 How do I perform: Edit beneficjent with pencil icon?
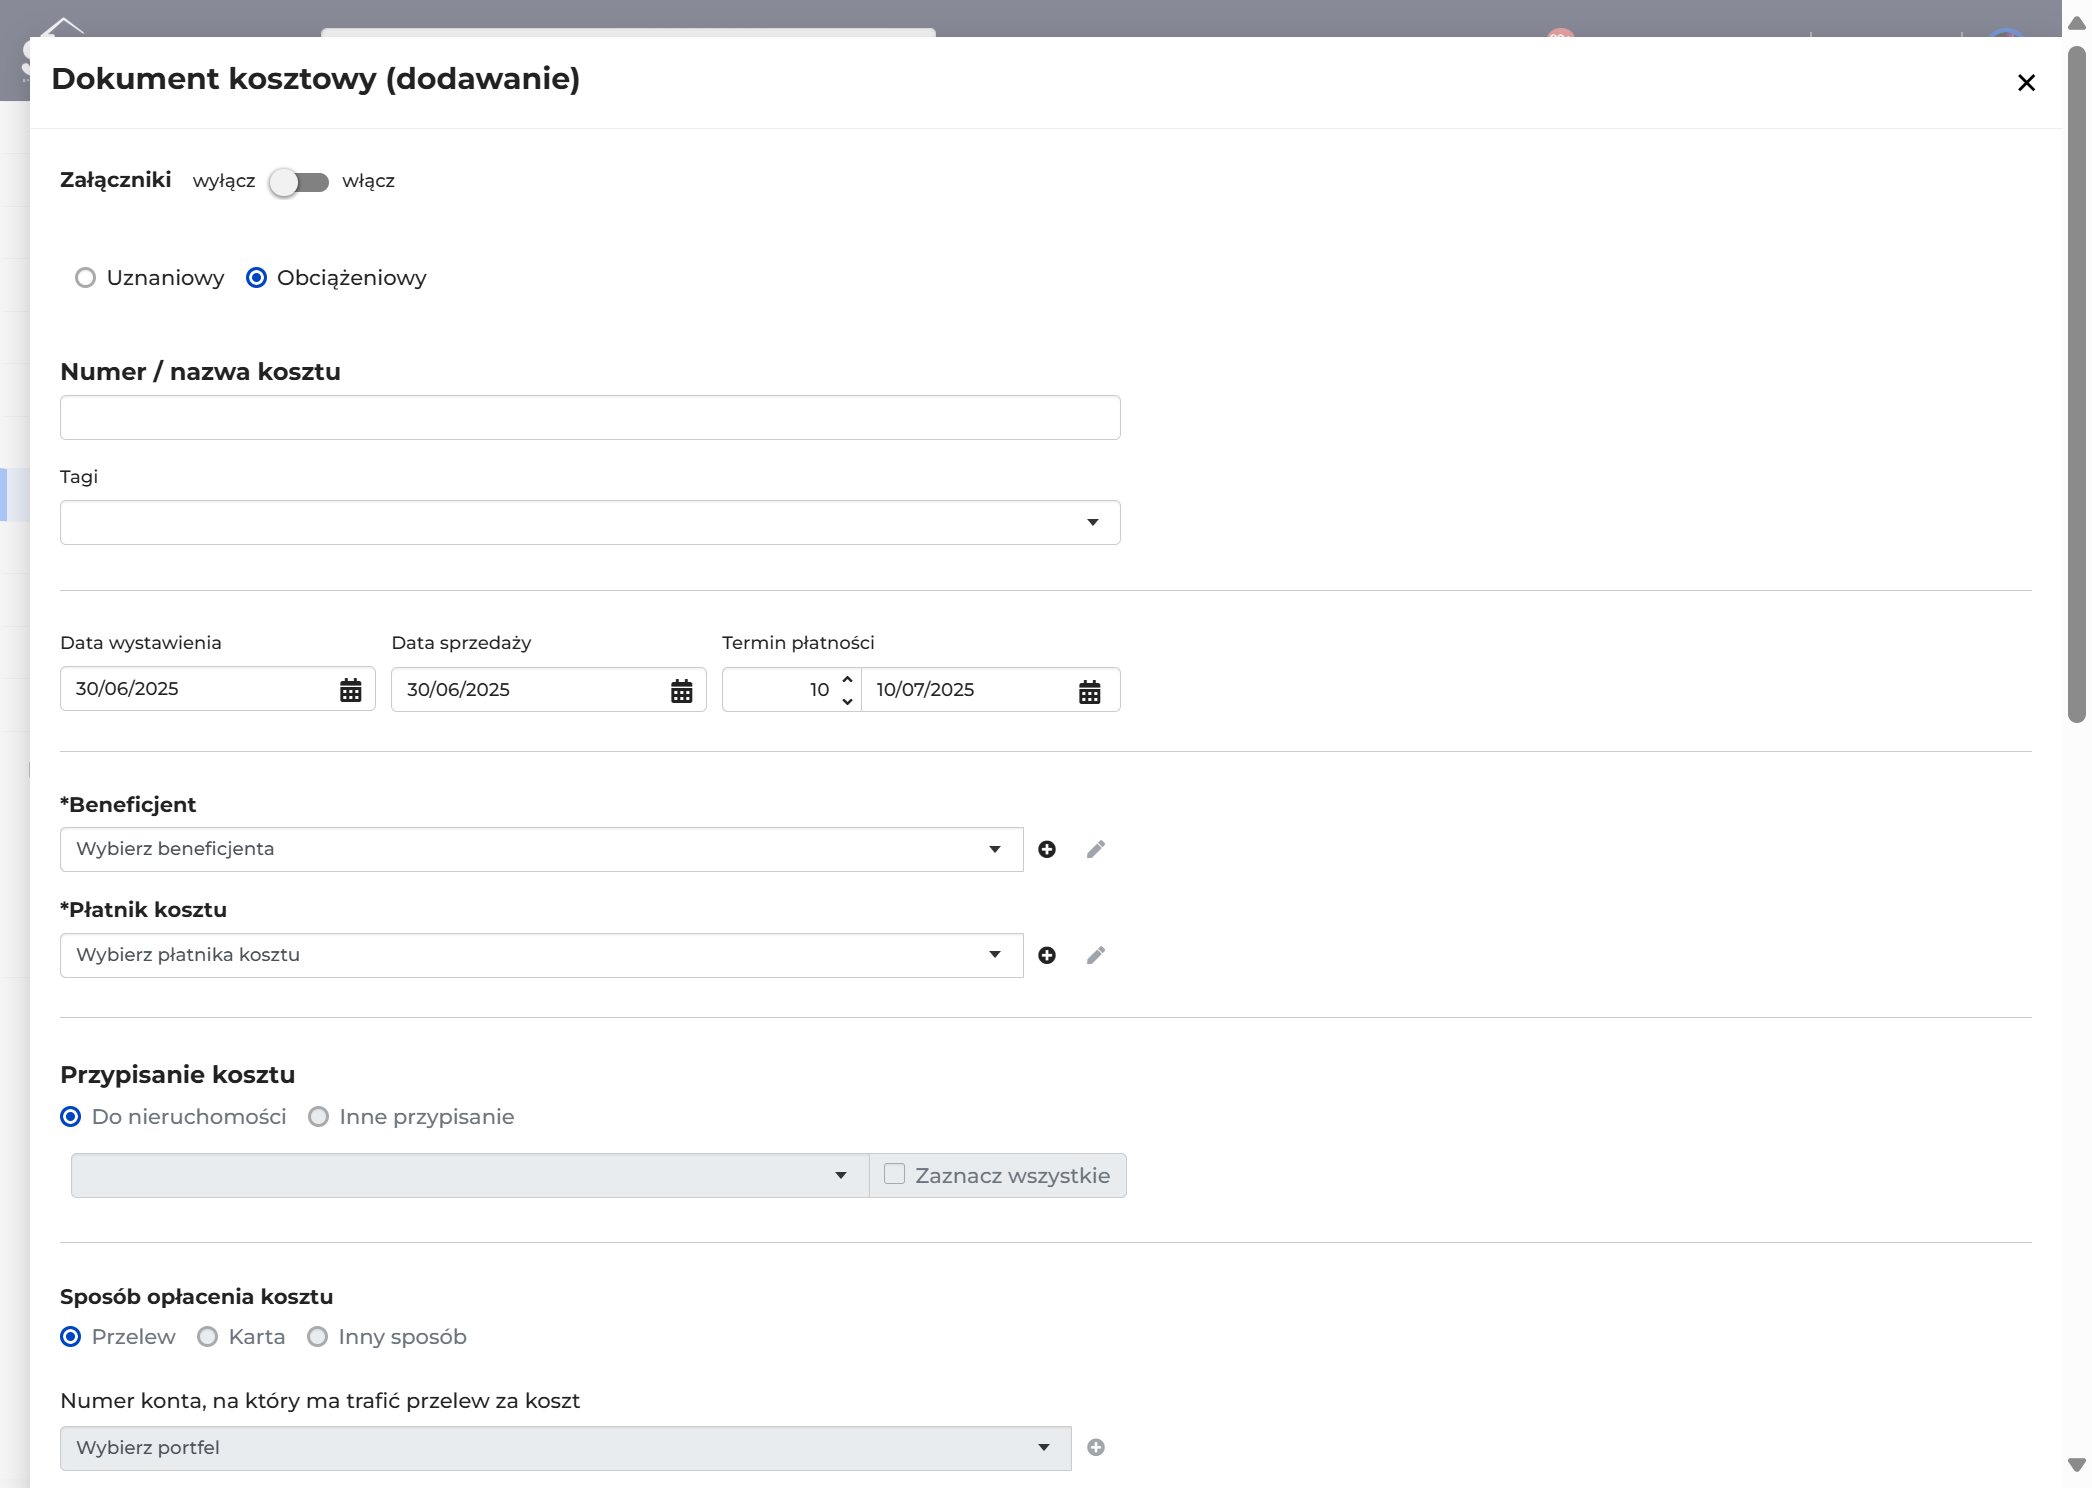[1096, 849]
